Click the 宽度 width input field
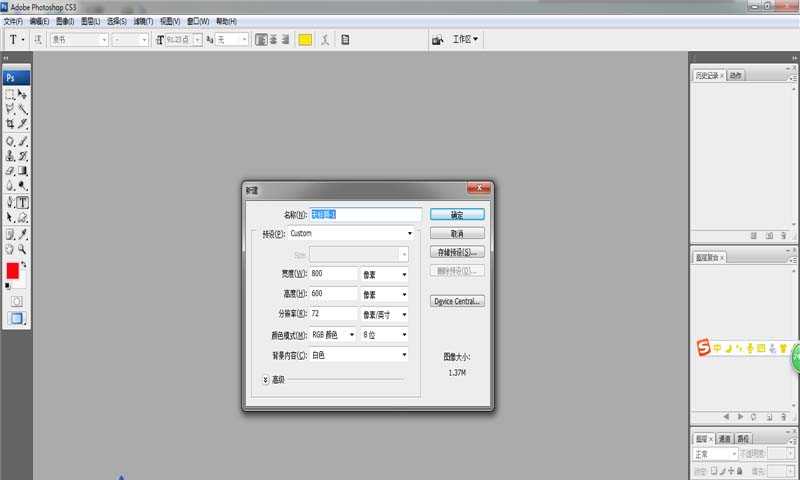The width and height of the screenshot is (800, 480). coord(333,273)
